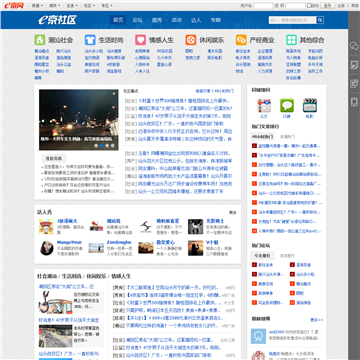This screenshot has height=360, width=360.
Task: Open the 公交 bus map quick icon
Action: click(264, 106)
